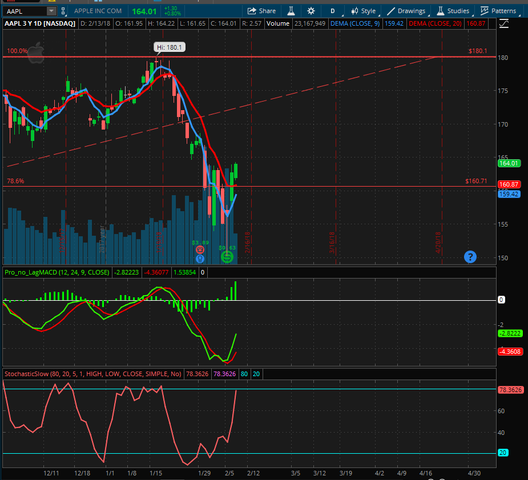Click the $3.89 earnings label
Screen dimensions: 528x480
coord(200,243)
